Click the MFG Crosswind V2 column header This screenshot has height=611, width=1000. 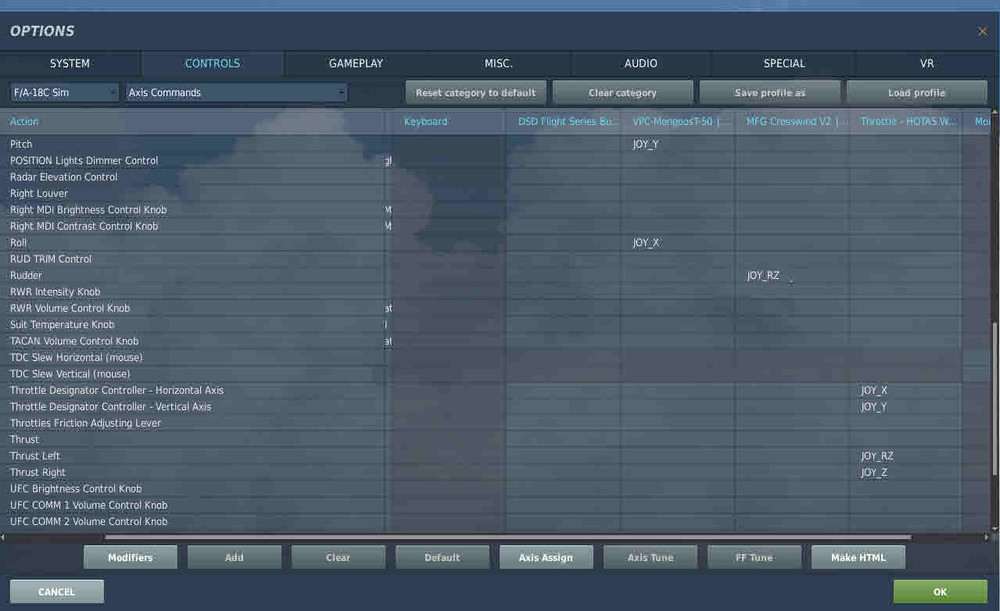[x=792, y=121]
